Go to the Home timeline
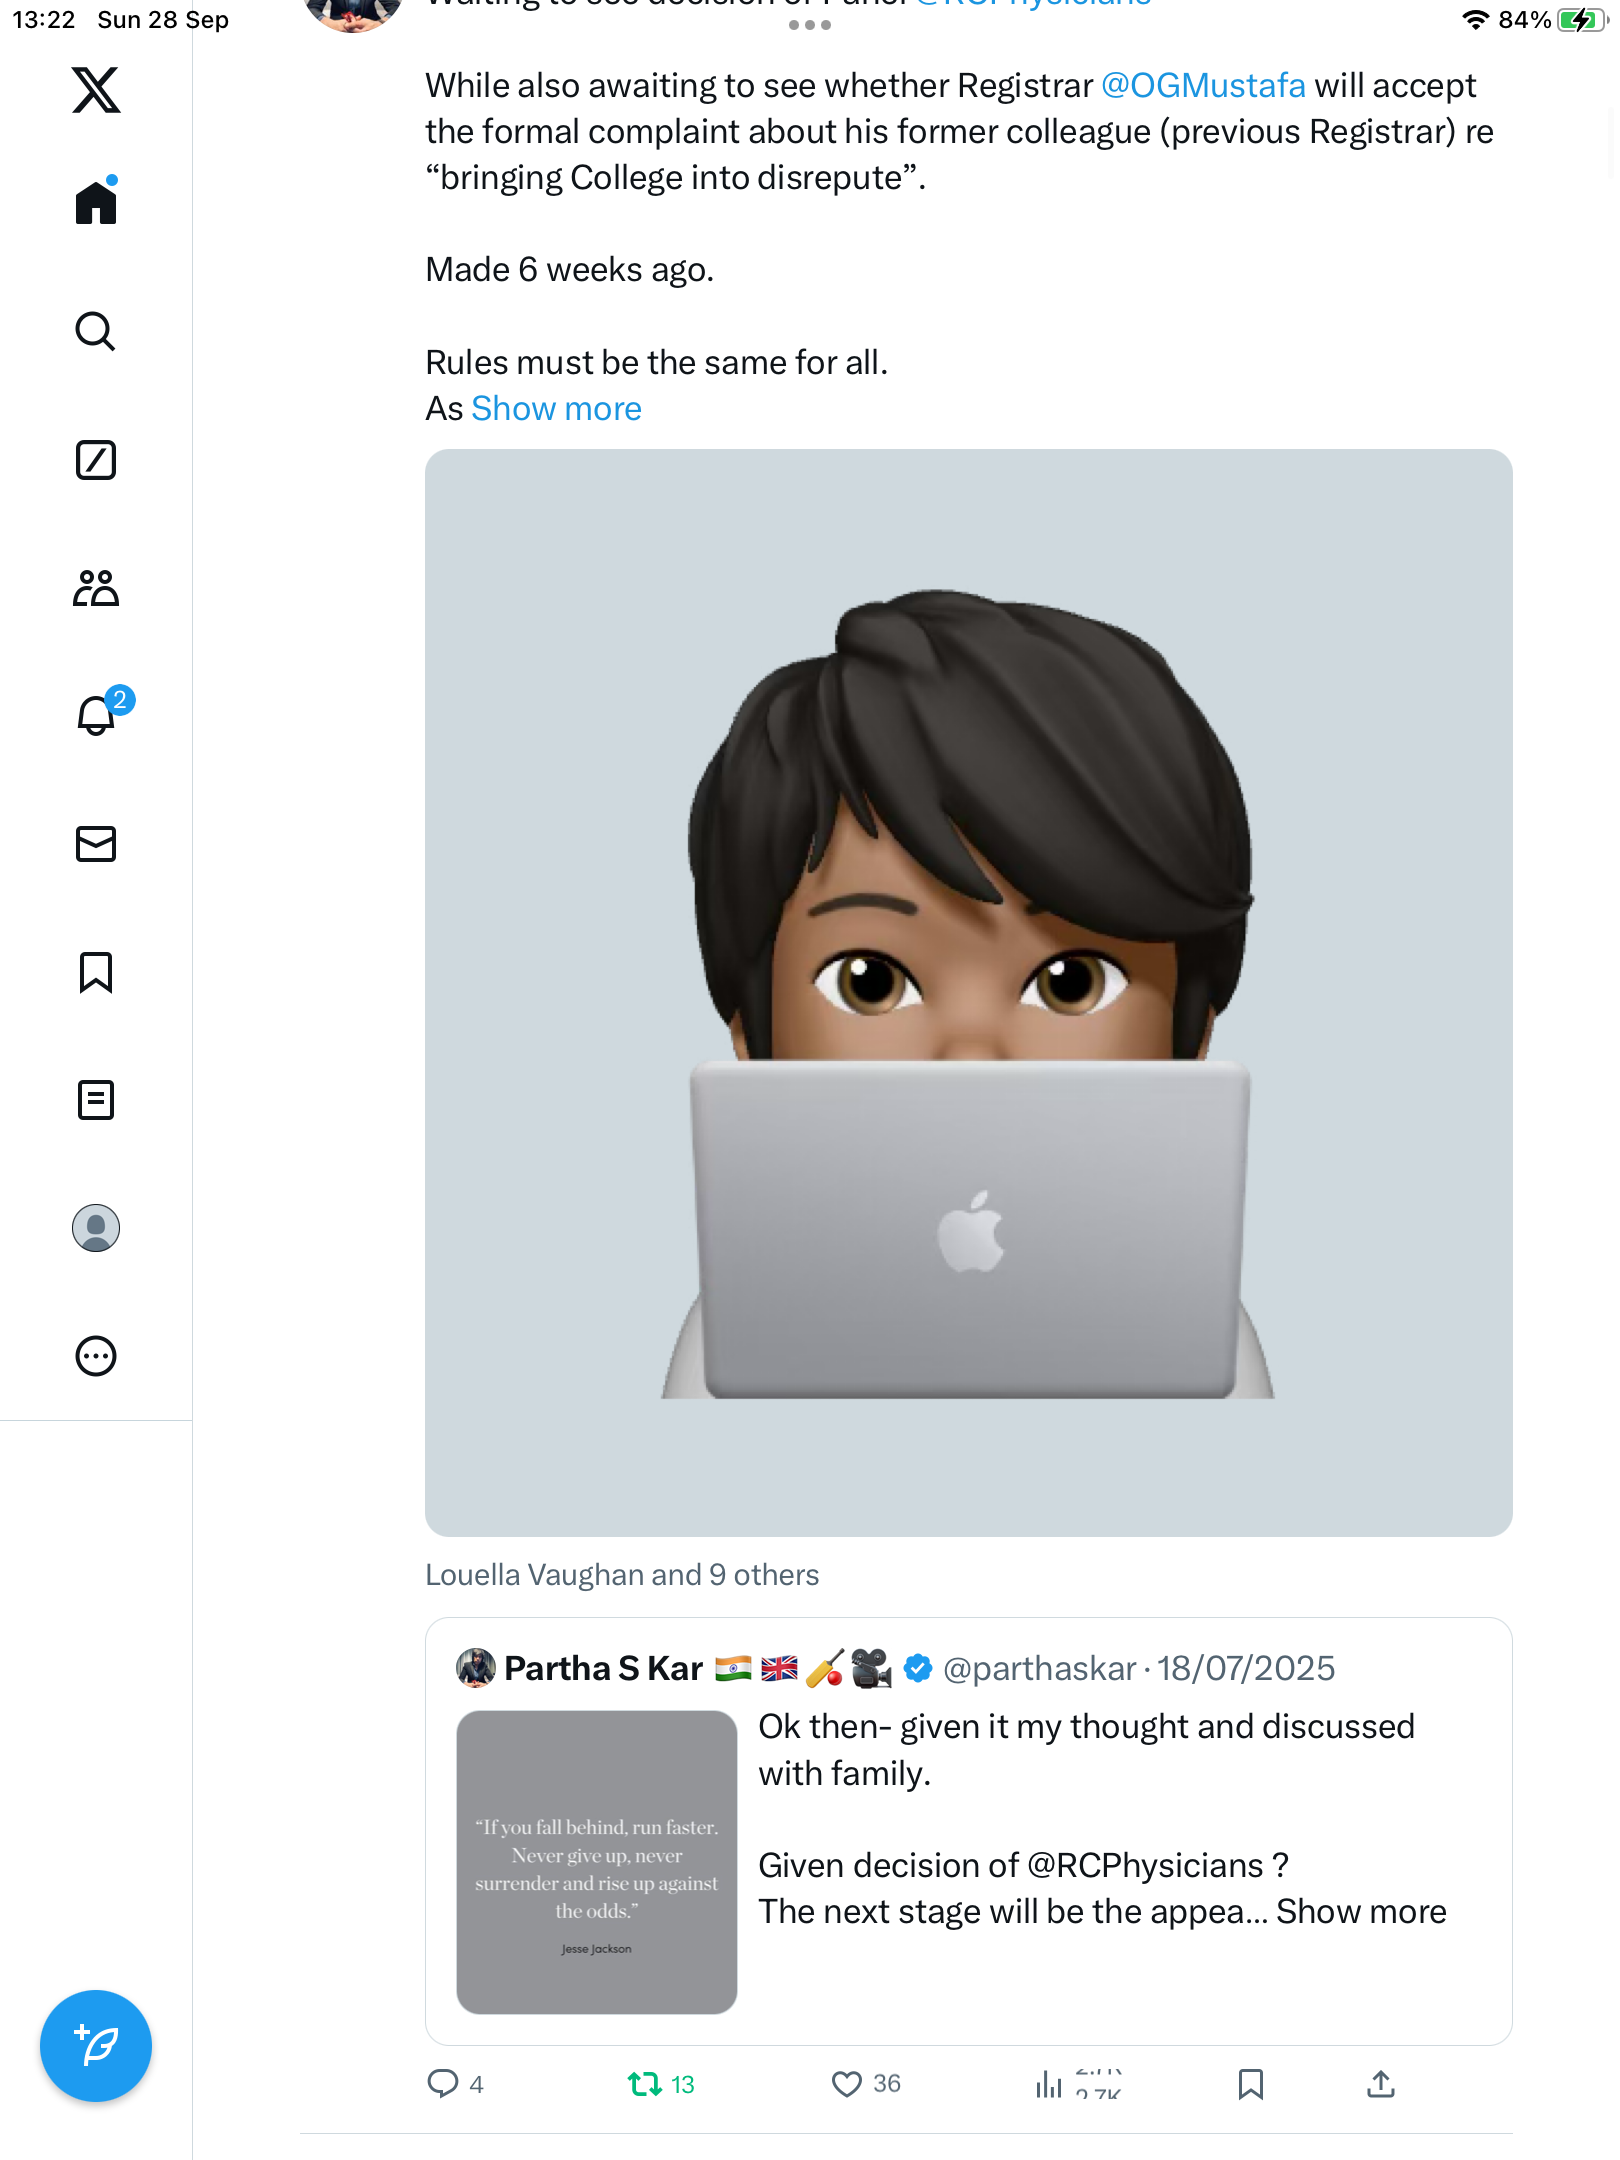This screenshot has height=2160, width=1620. pos(96,203)
